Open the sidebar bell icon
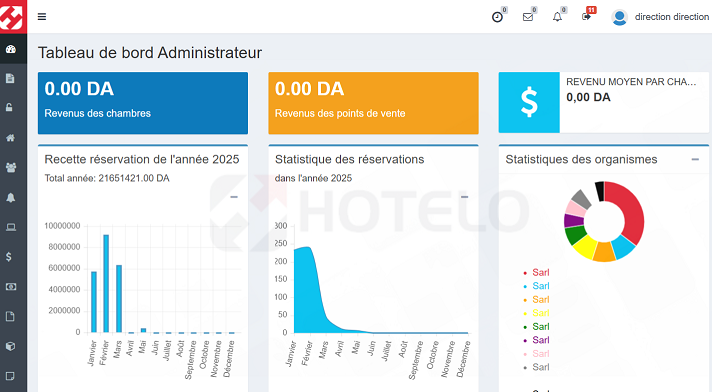 pyautogui.click(x=10, y=198)
